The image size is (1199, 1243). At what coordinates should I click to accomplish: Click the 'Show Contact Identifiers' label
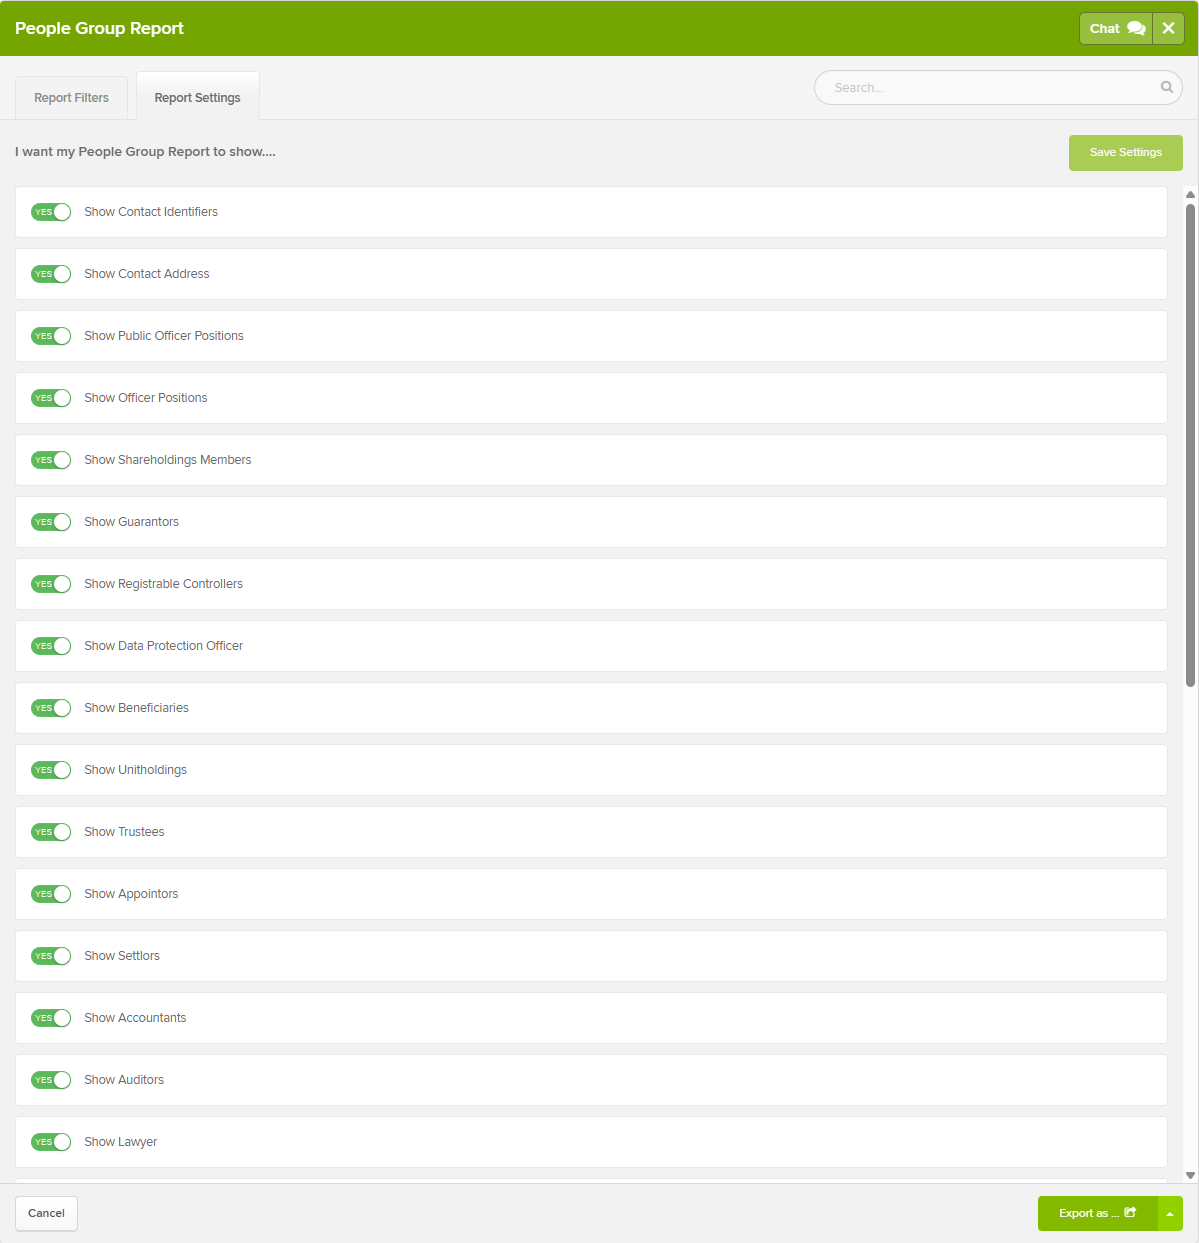pos(151,212)
